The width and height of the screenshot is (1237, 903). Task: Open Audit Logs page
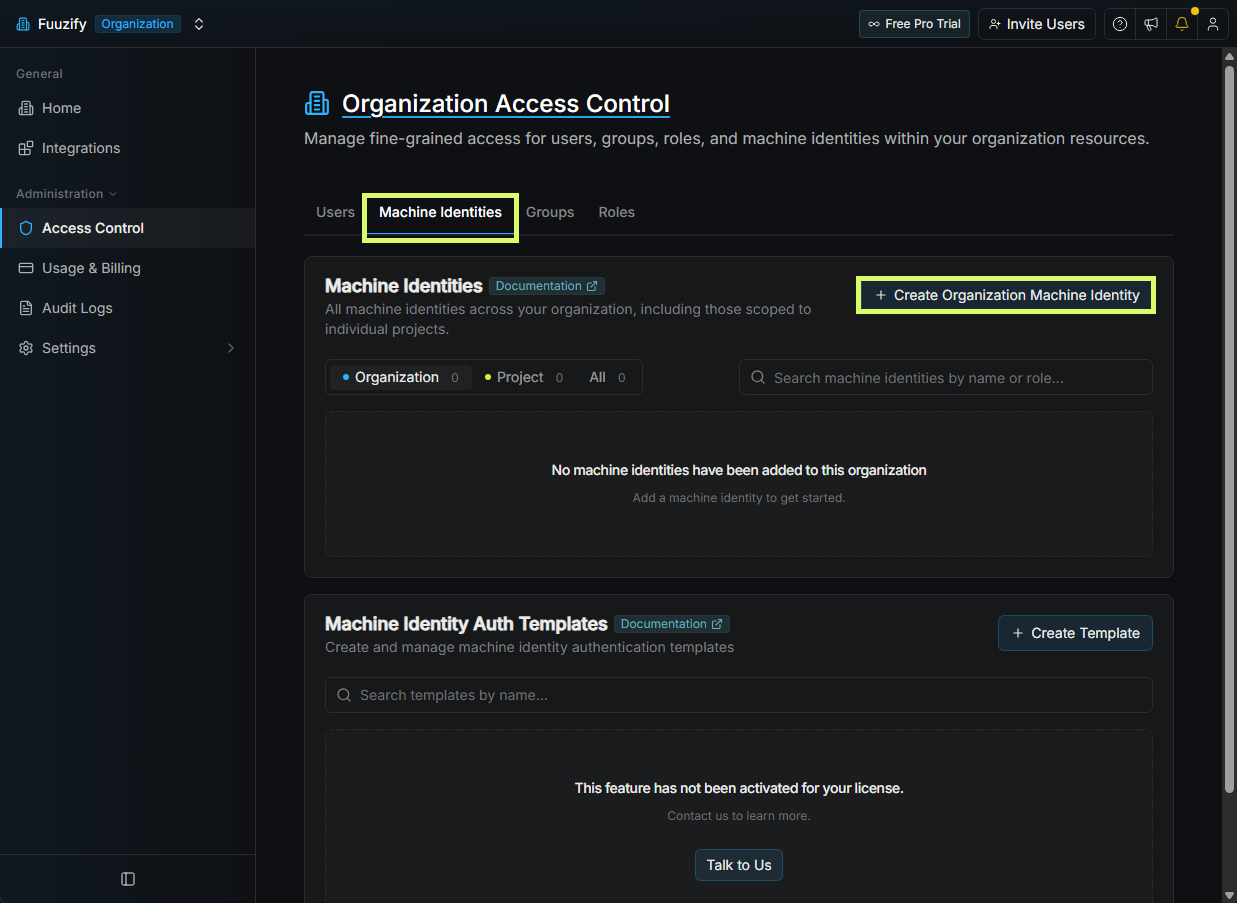127,308
